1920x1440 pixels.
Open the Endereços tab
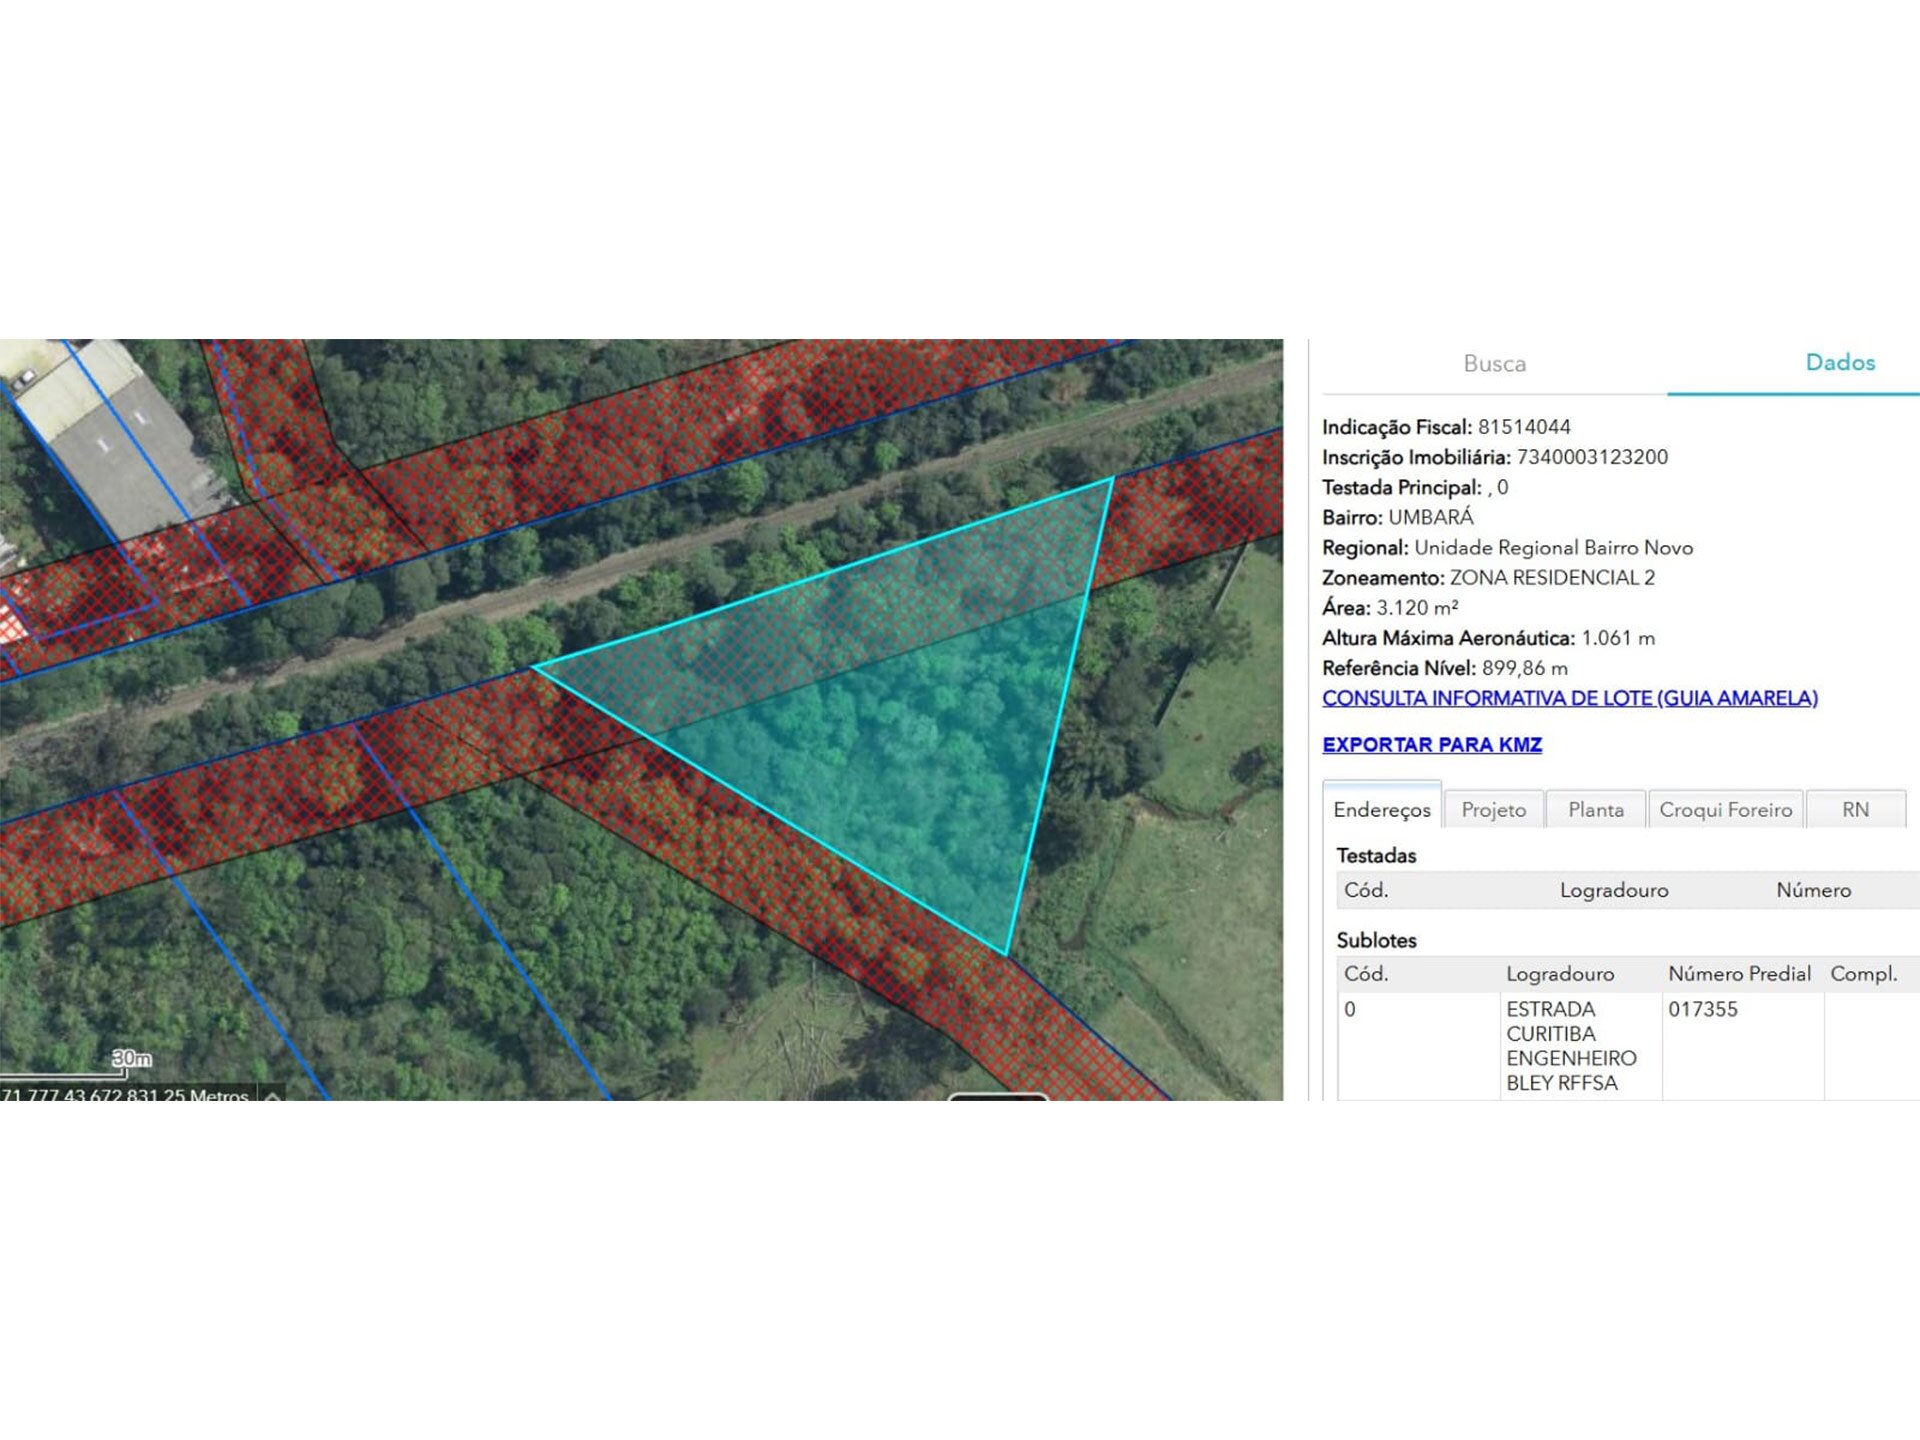1381,809
